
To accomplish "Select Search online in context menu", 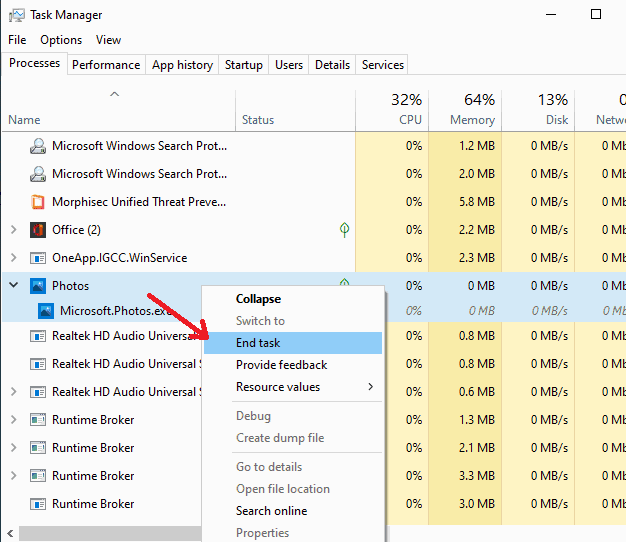I will (293, 511).
